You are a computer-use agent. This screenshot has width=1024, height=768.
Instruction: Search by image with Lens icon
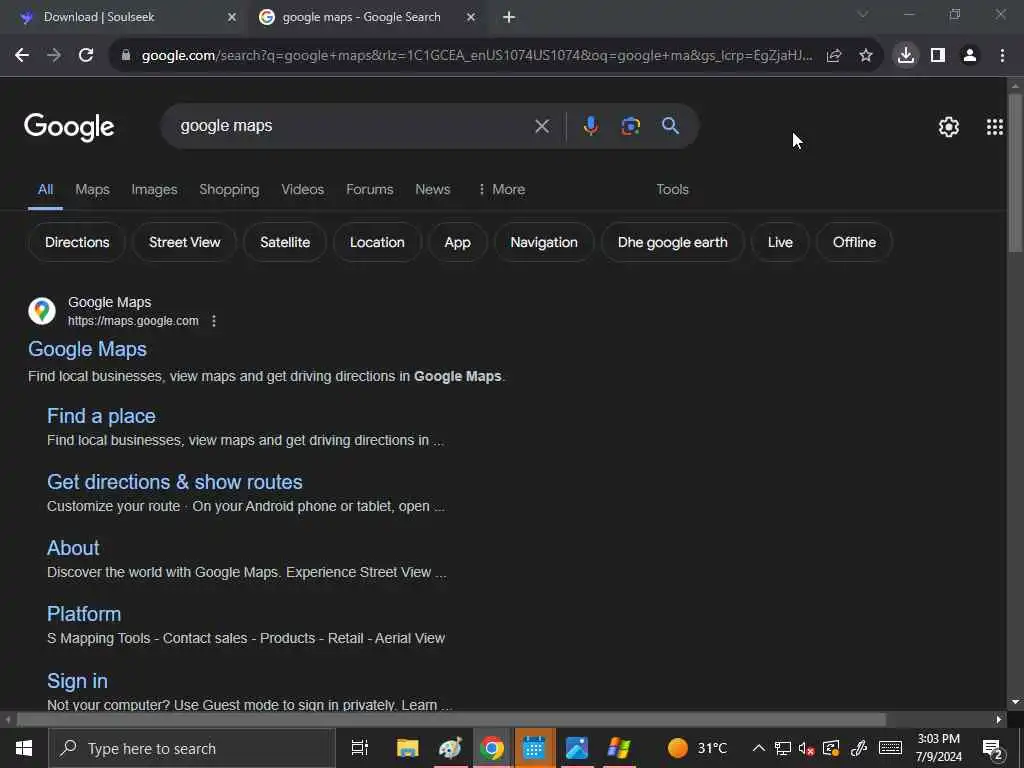point(630,126)
